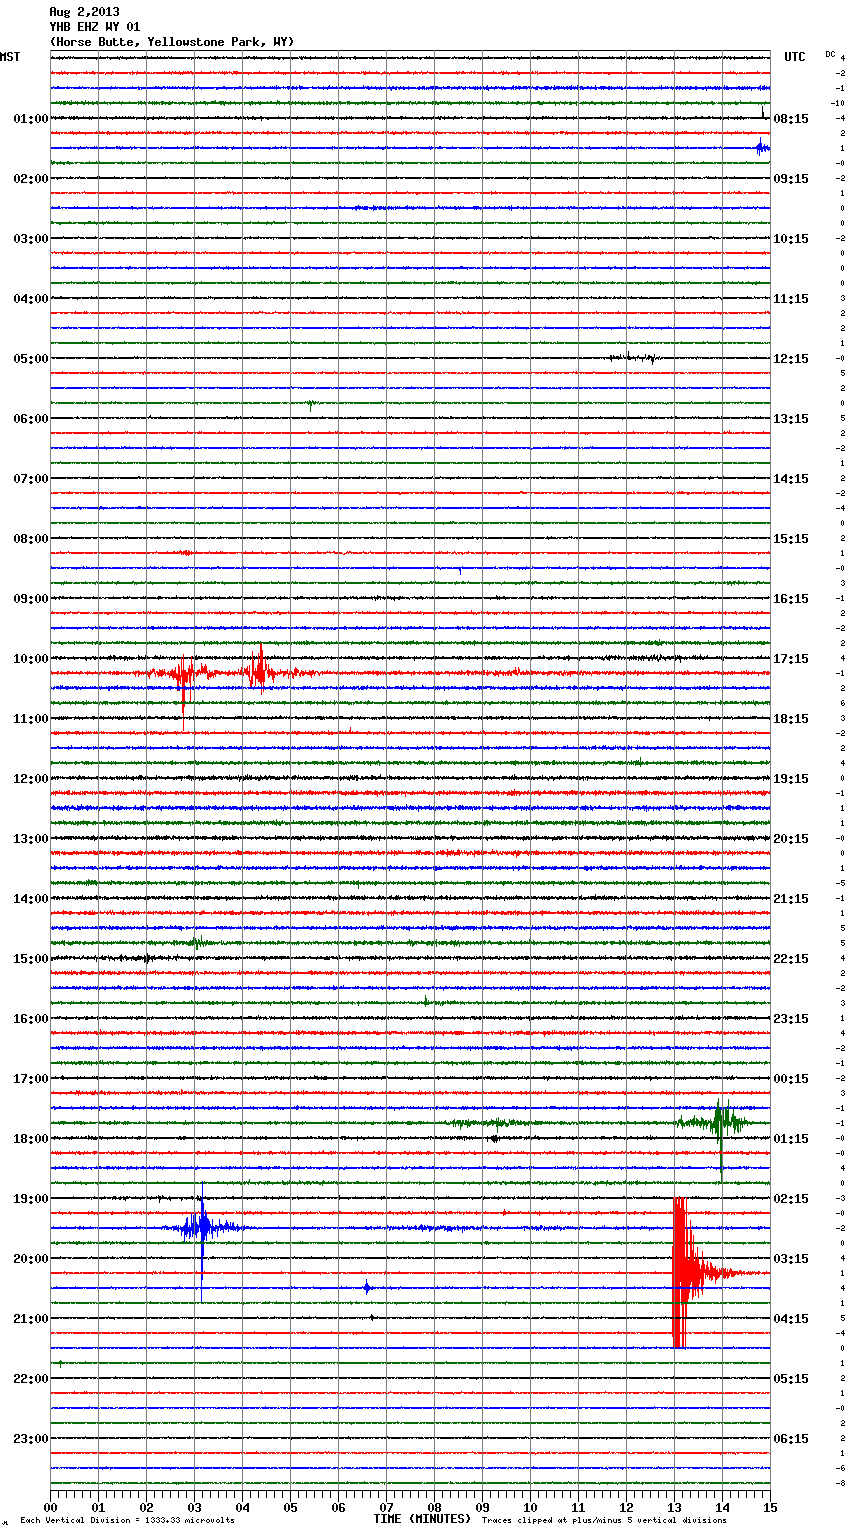850x1534 pixels.
Task: Click the TIME (MINUTES) axis title
Action: pyautogui.click(x=422, y=1519)
